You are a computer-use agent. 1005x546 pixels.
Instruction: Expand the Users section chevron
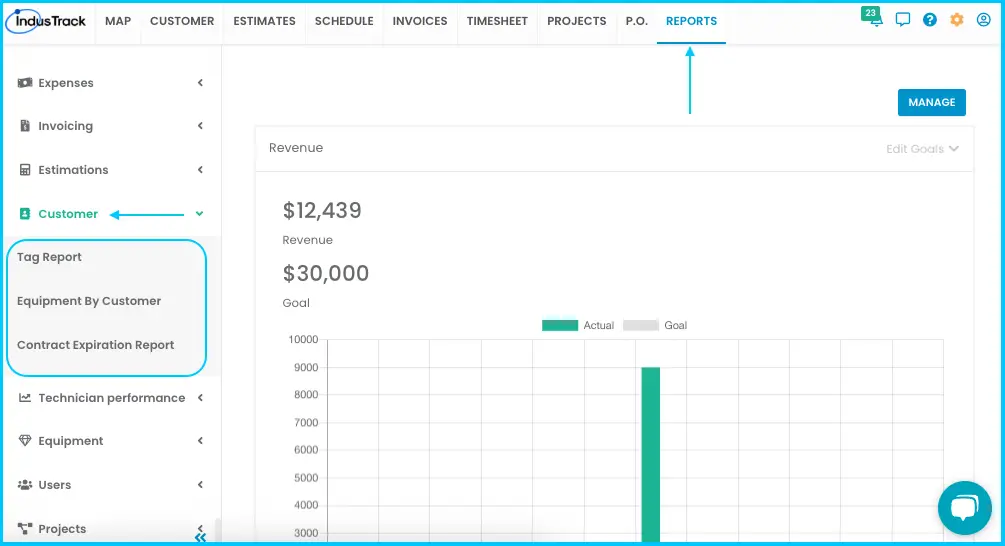(x=201, y=485)
